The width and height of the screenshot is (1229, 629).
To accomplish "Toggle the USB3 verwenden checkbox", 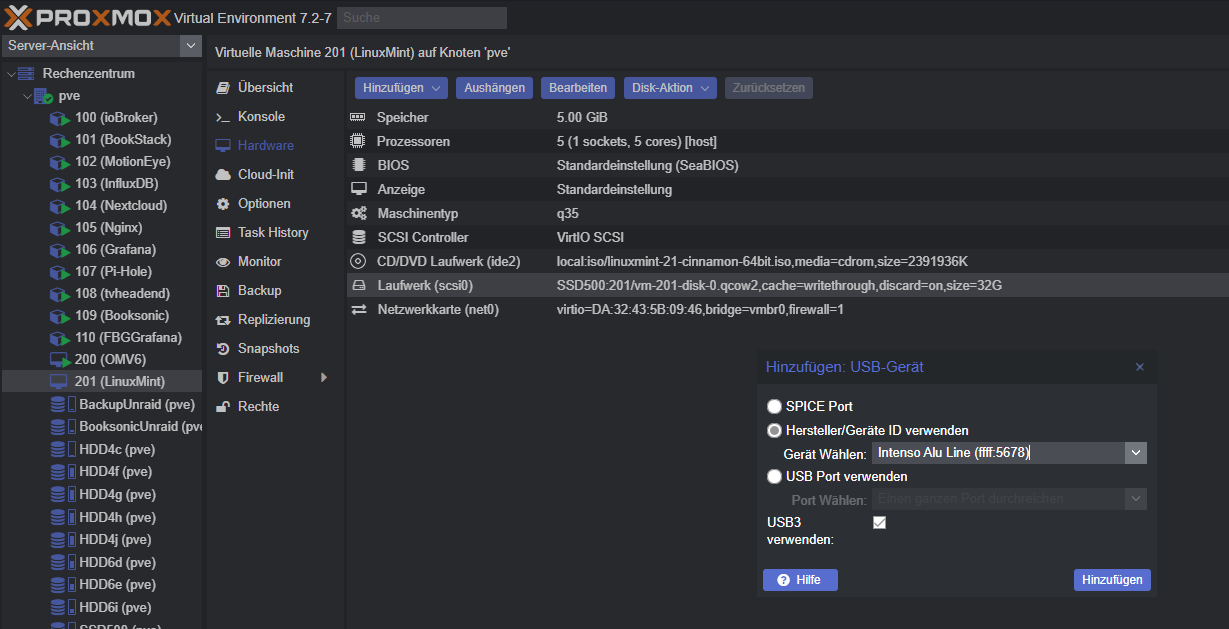I will pyautogui.click(x=879, y=522).
